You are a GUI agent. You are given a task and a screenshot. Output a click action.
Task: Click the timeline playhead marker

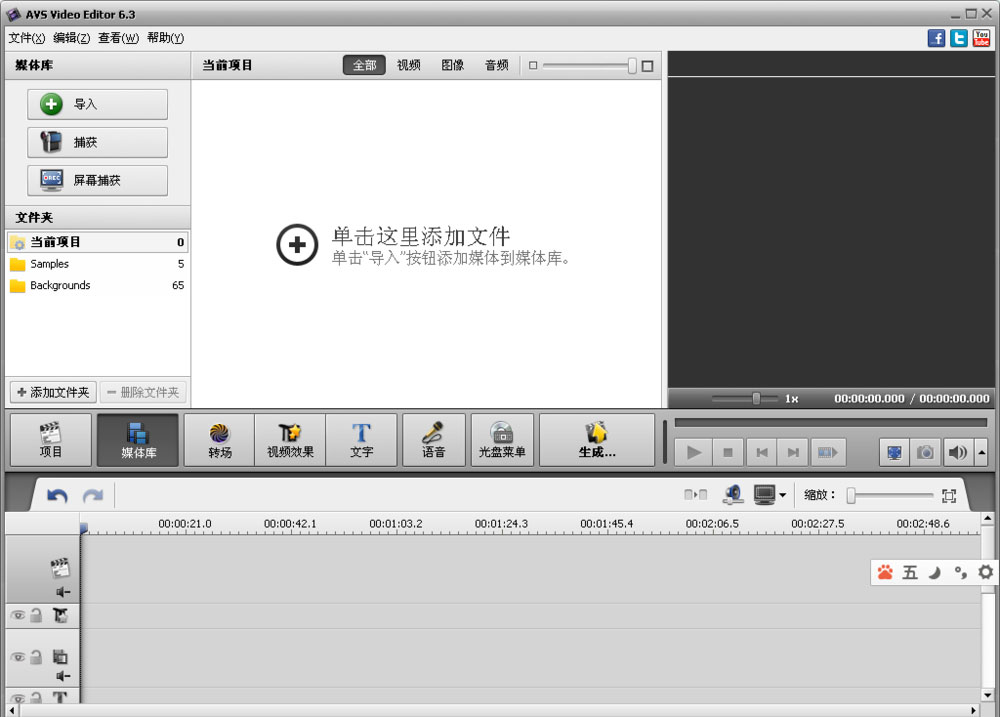[84, 528]
